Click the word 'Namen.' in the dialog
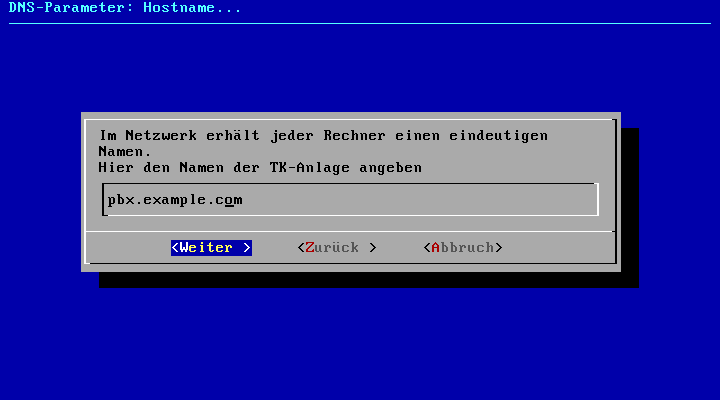 (x=124, y=152)
